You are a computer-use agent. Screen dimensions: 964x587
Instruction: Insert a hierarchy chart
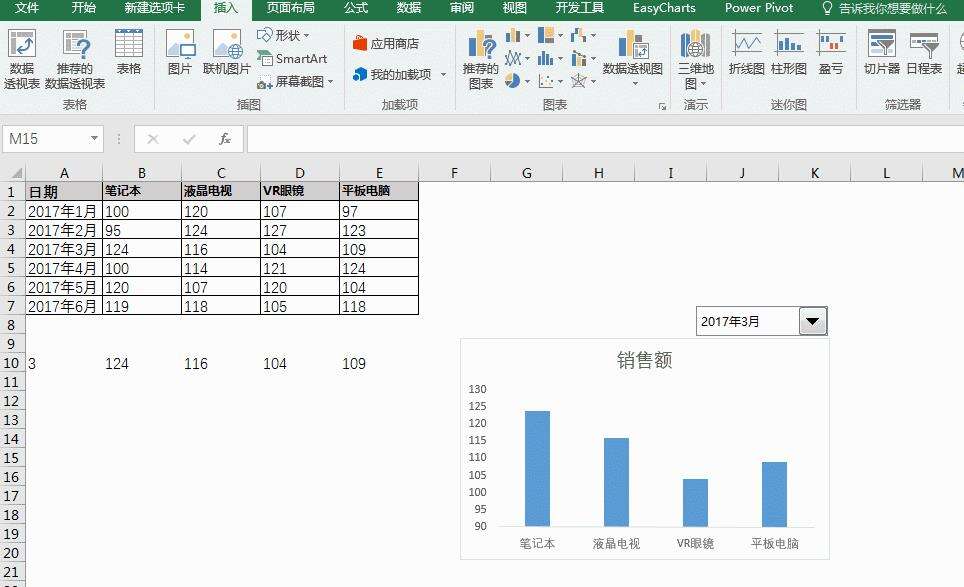pos(550,36)
